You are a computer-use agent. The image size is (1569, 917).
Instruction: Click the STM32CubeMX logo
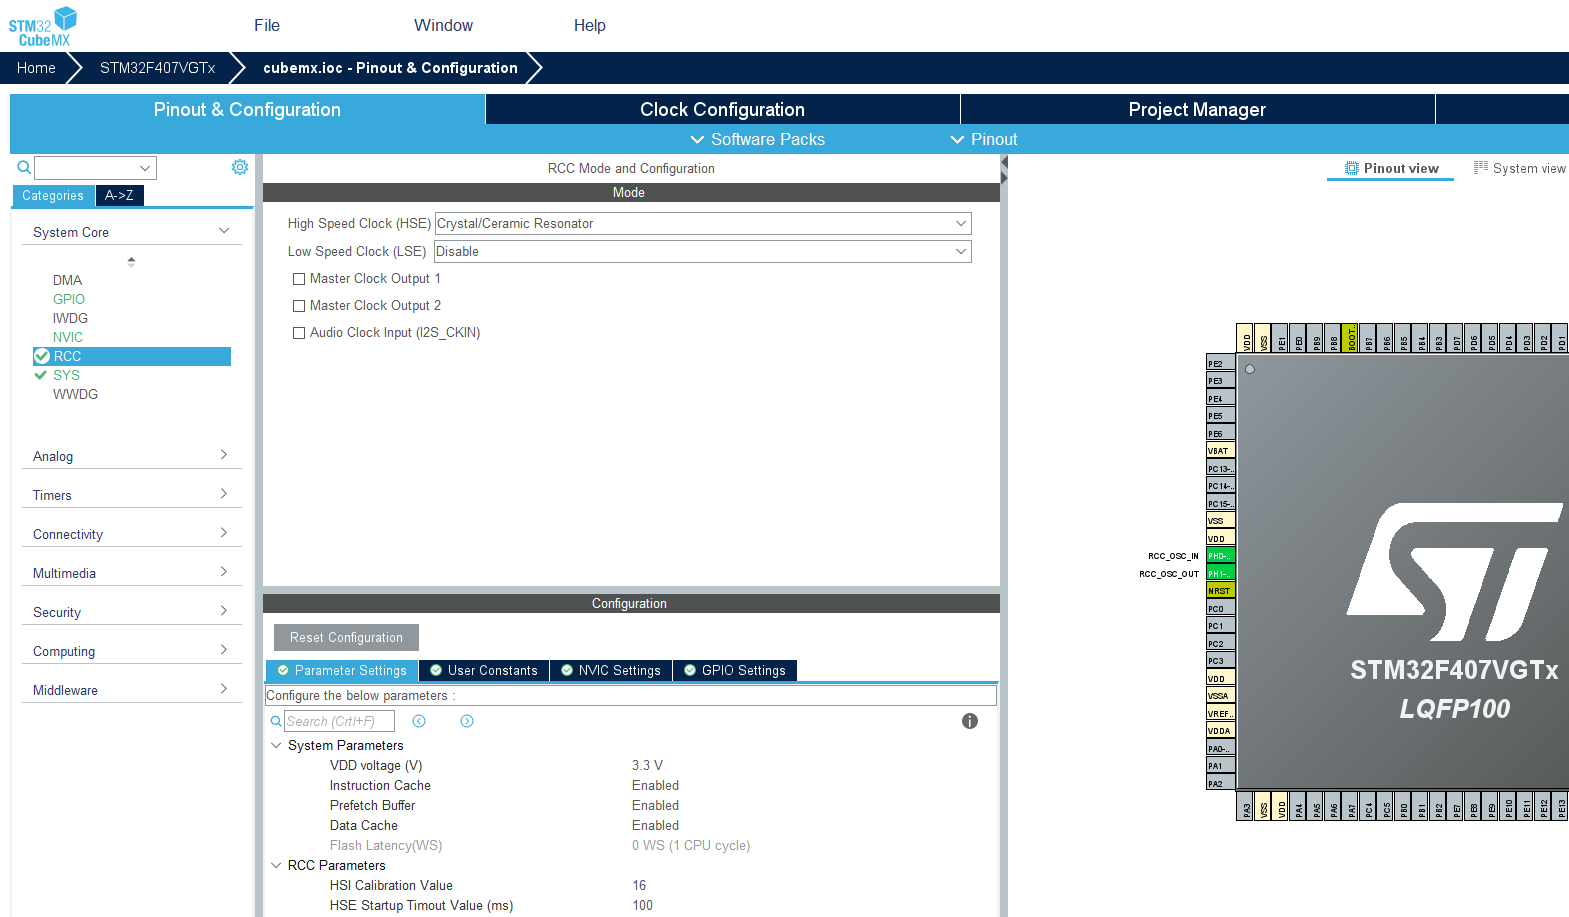pos(43,26)
